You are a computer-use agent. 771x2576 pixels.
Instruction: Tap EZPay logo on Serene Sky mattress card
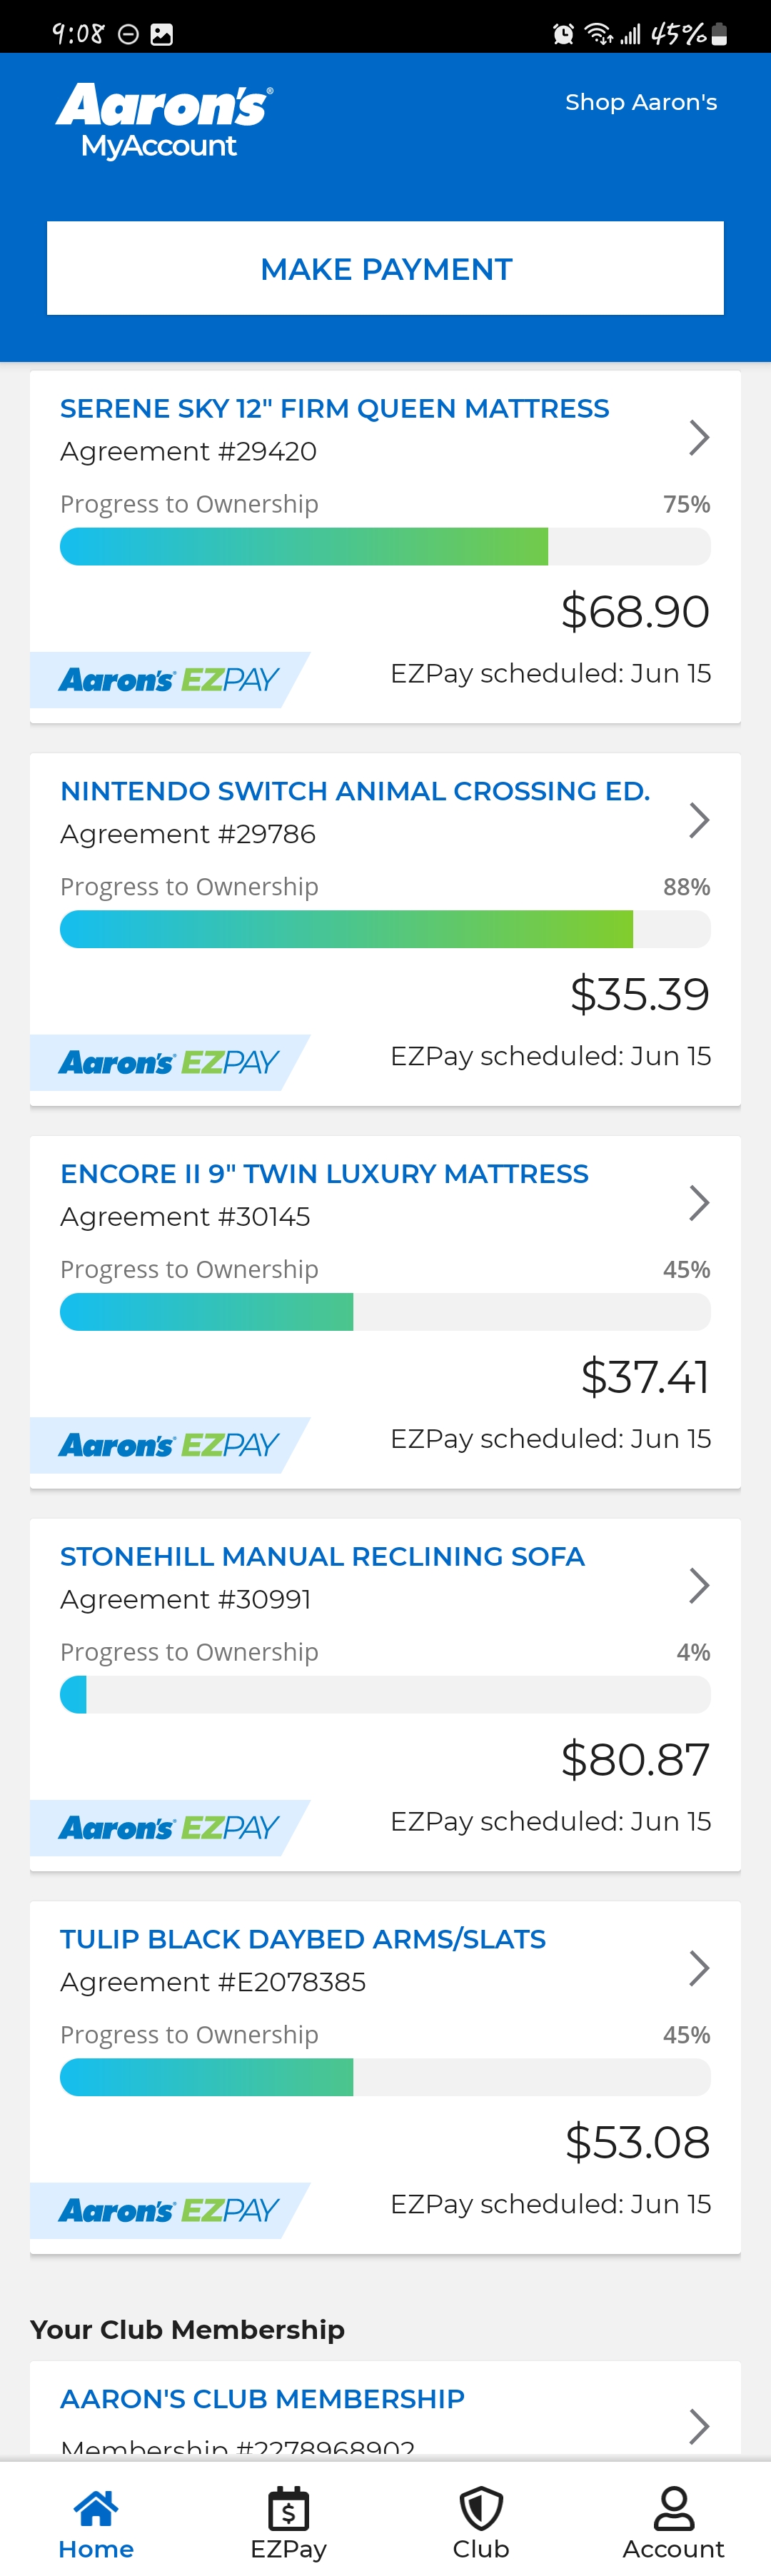click(168, 680)
